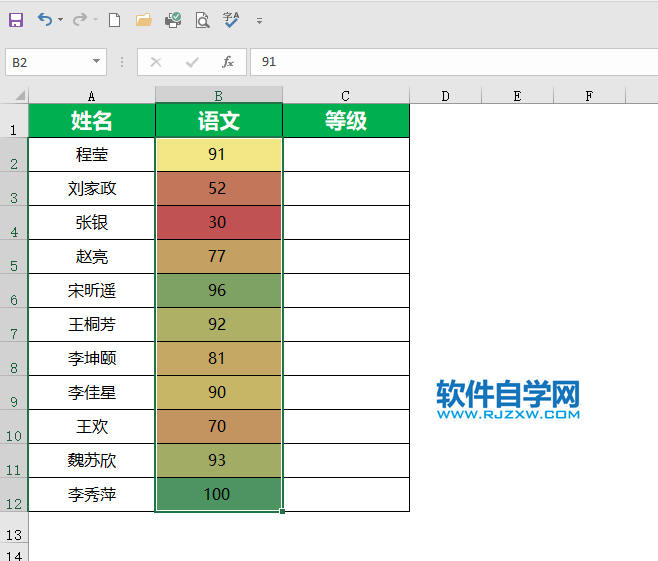This screenshot has height=561, width=658.
Task: Click the score cell 70
Action: 219,426
